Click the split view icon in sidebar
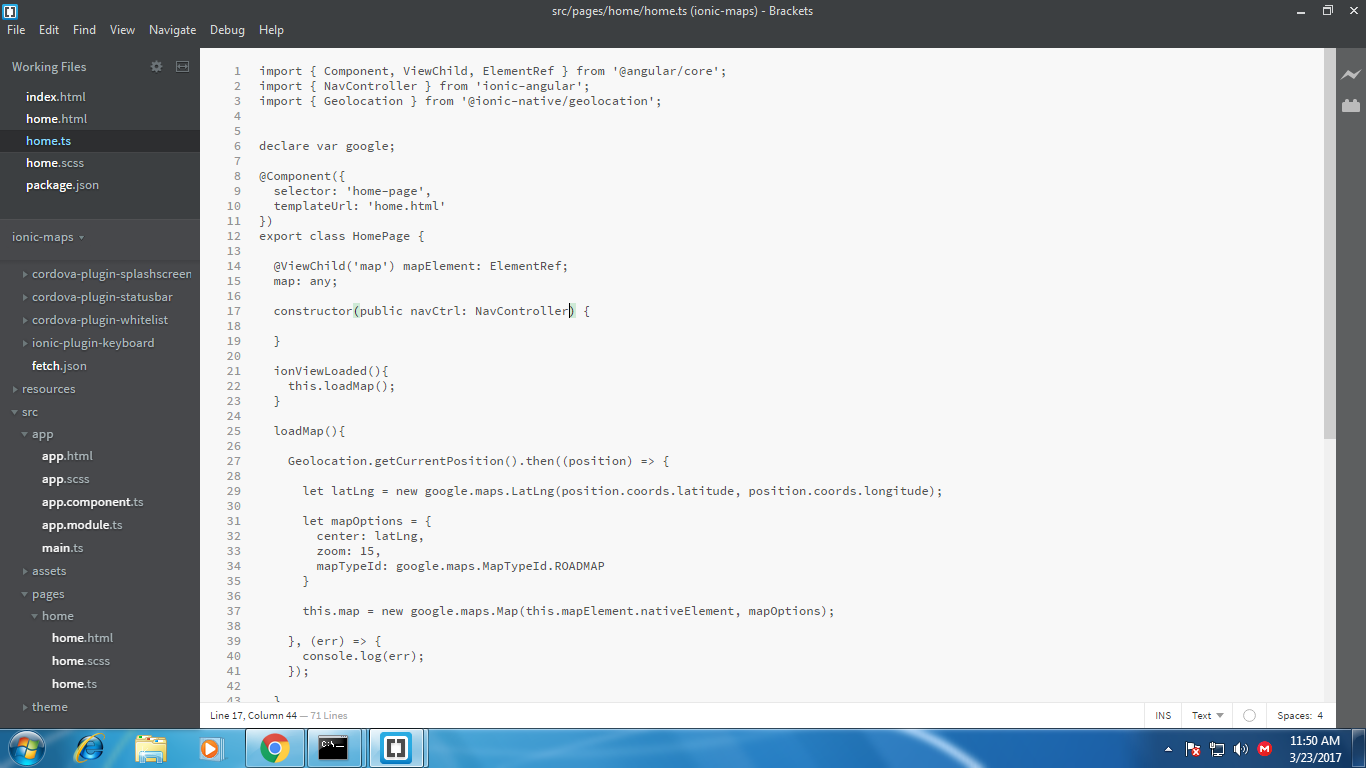Screen dimensions: 1366x768 coord(182,66)
